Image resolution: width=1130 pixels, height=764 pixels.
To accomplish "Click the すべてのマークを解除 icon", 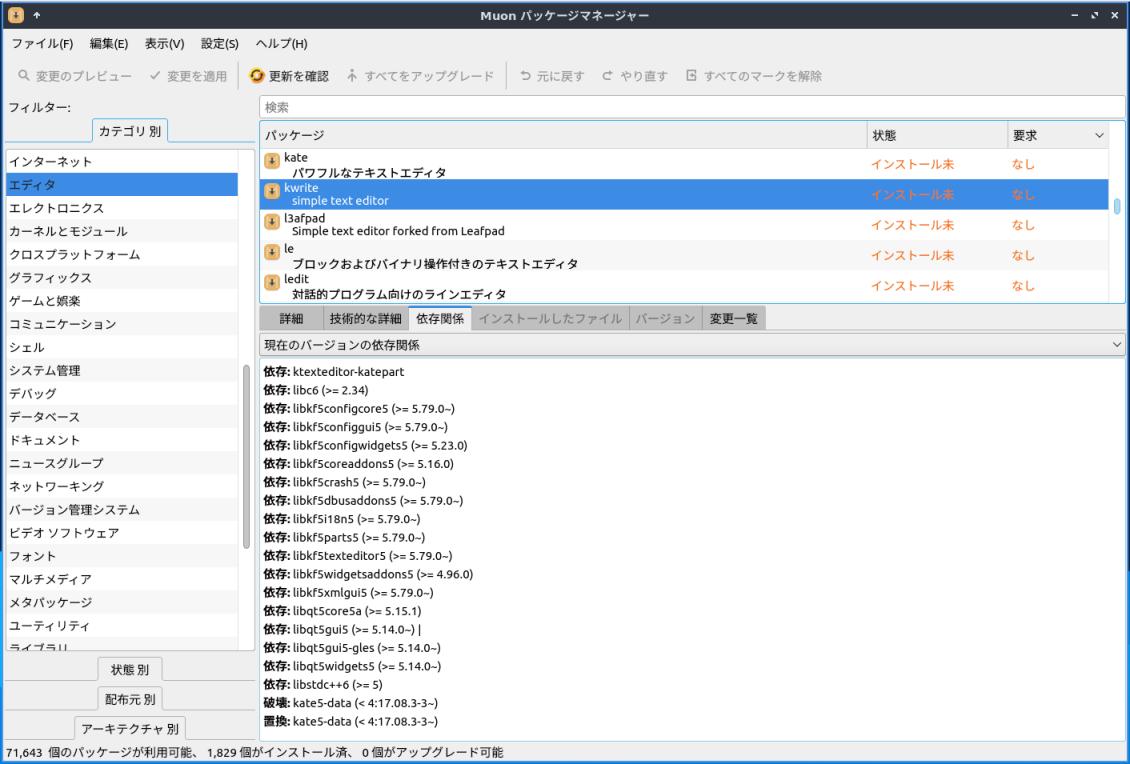I will click(691, 76).
